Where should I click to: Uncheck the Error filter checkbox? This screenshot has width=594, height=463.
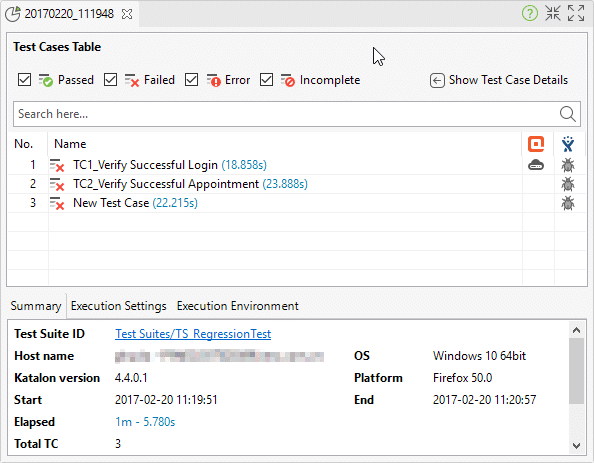point(191,80)
